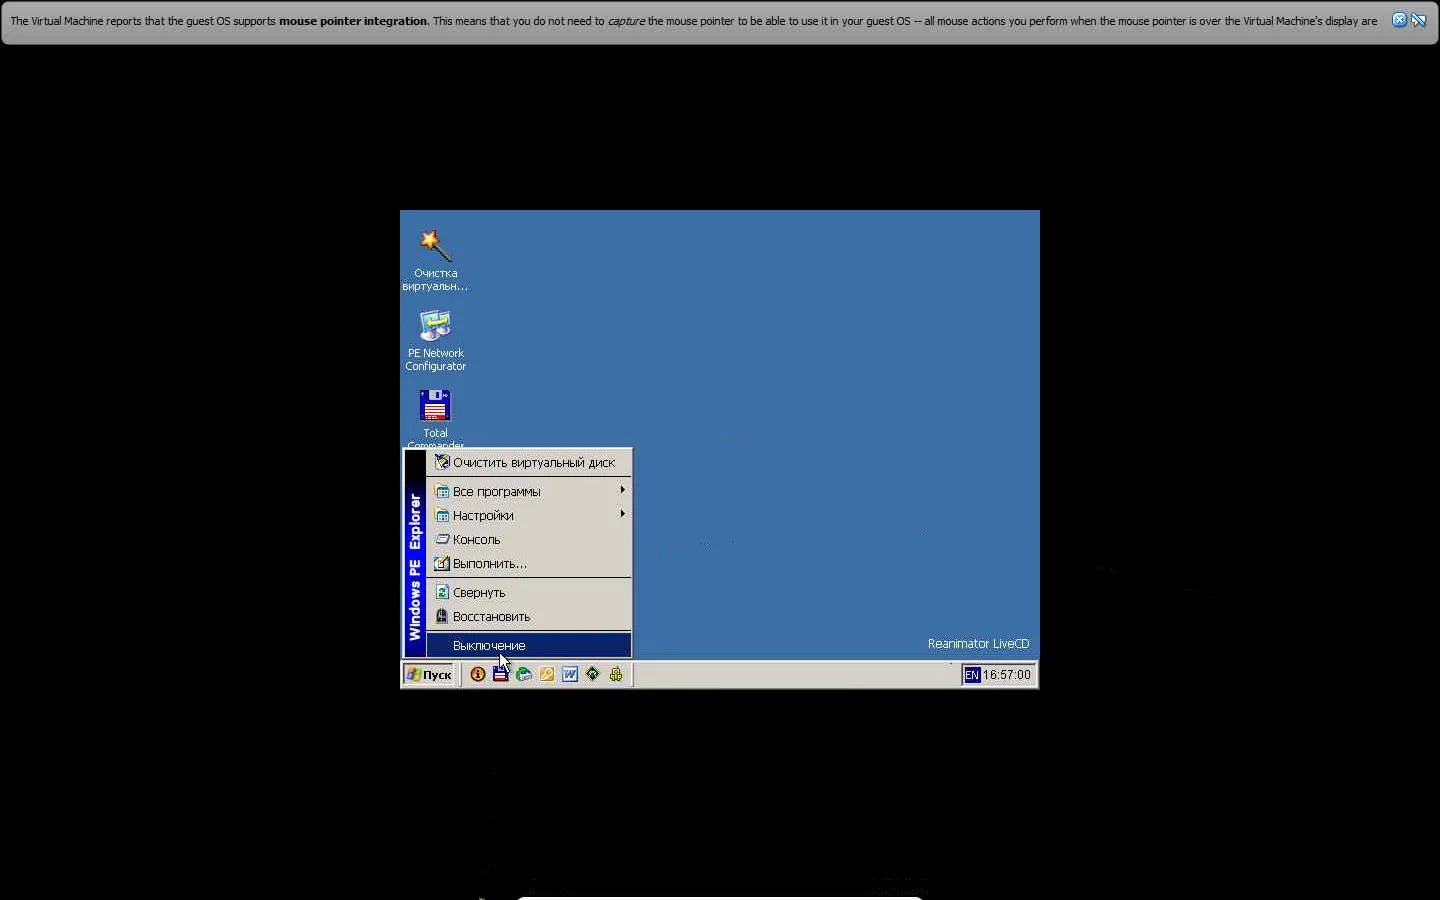Screen dimensions: 1440x900
Task: Expand the Все программы submenu
Action: point(529,491)
